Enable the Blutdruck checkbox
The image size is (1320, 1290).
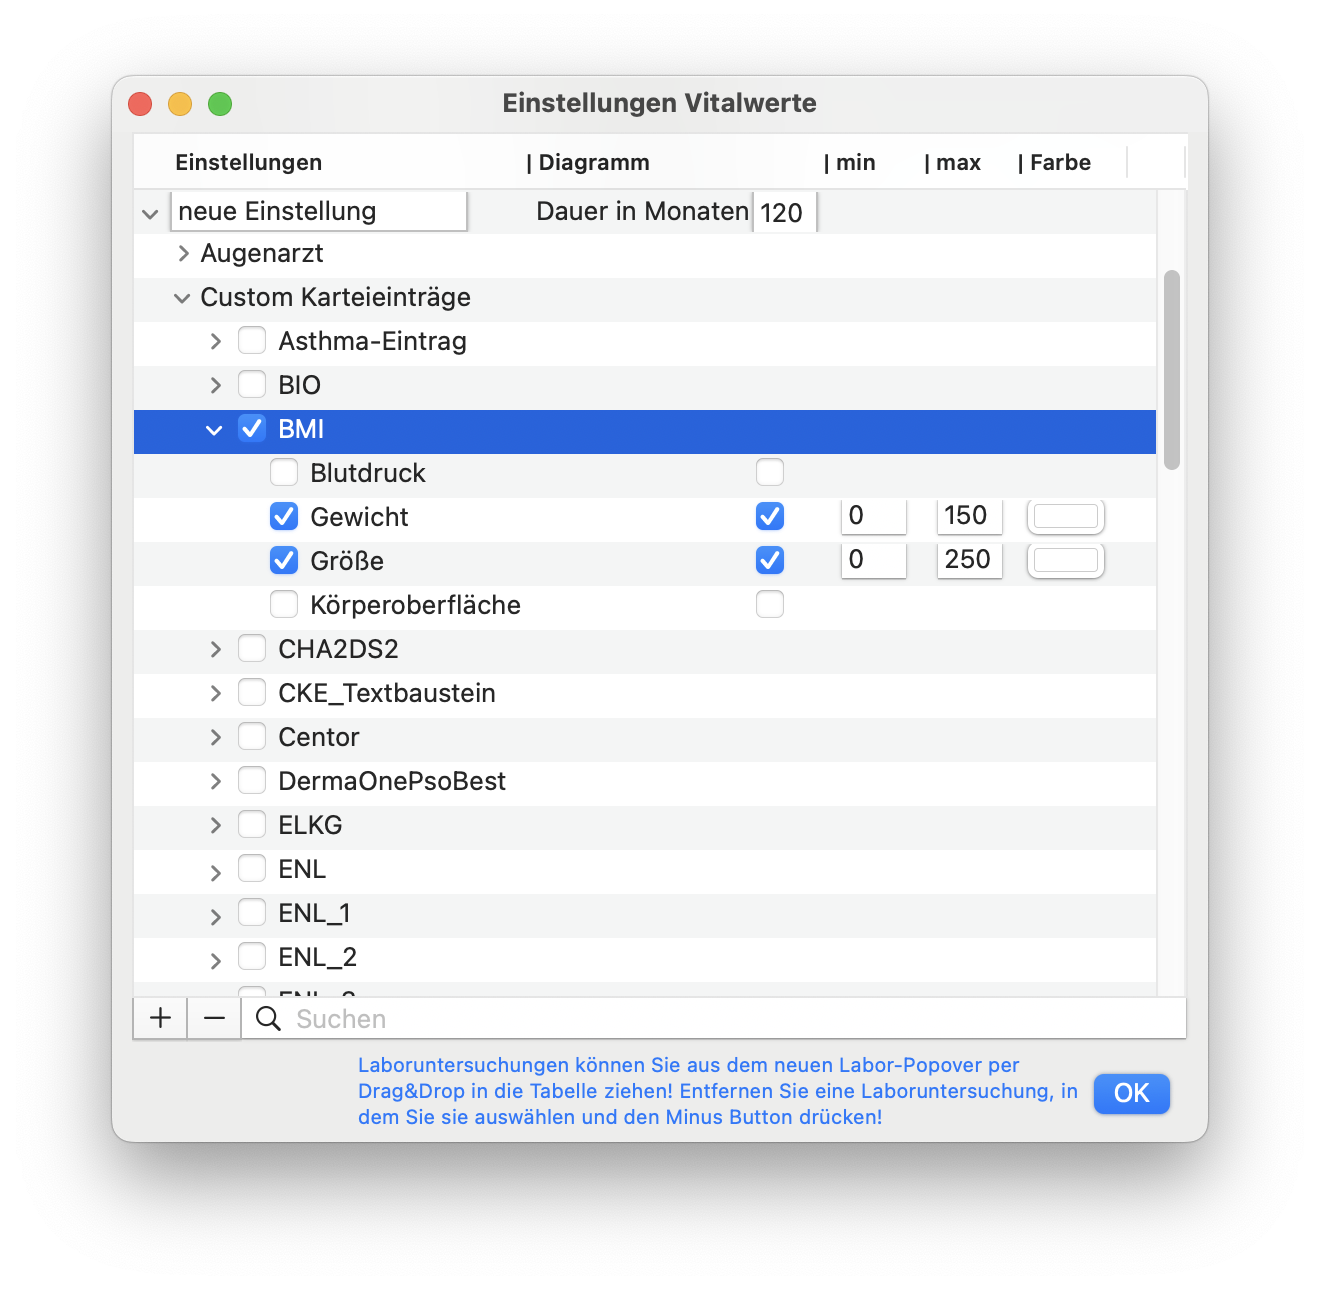point(284,473)
